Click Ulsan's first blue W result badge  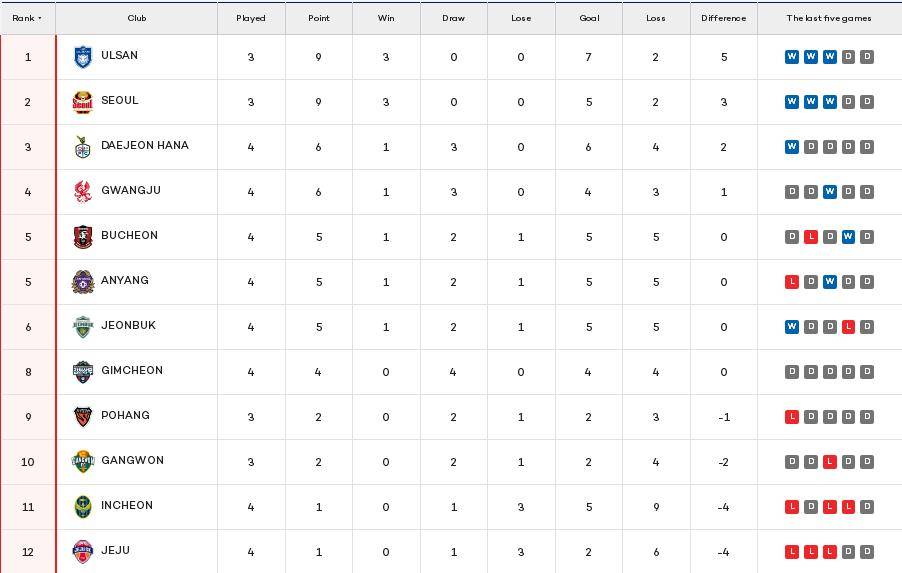(791, 57)
